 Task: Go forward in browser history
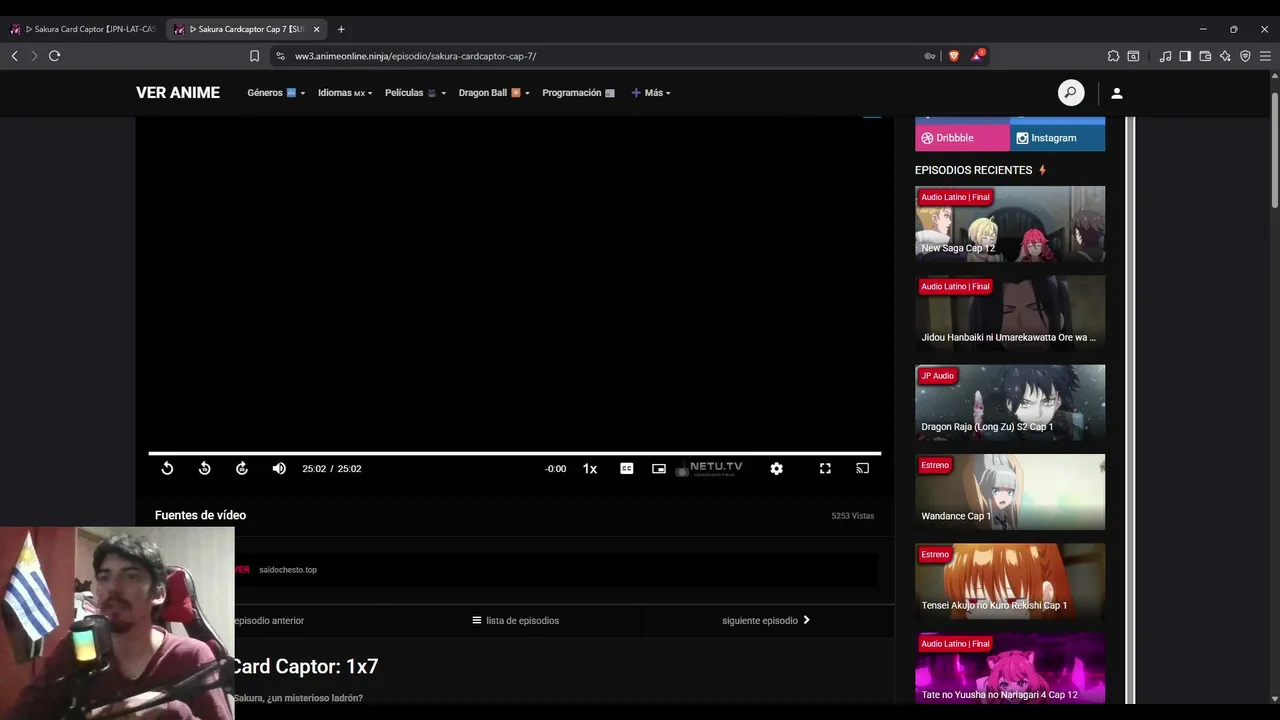(x=34, y=56)
